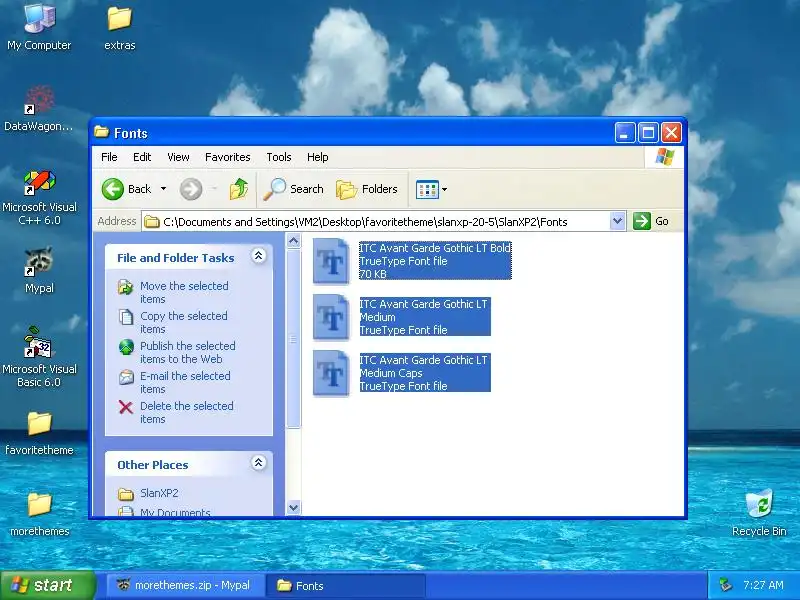Click the Fonts window title bar folder icon
The width and height of the screenshot is (800, 600).
102,133
